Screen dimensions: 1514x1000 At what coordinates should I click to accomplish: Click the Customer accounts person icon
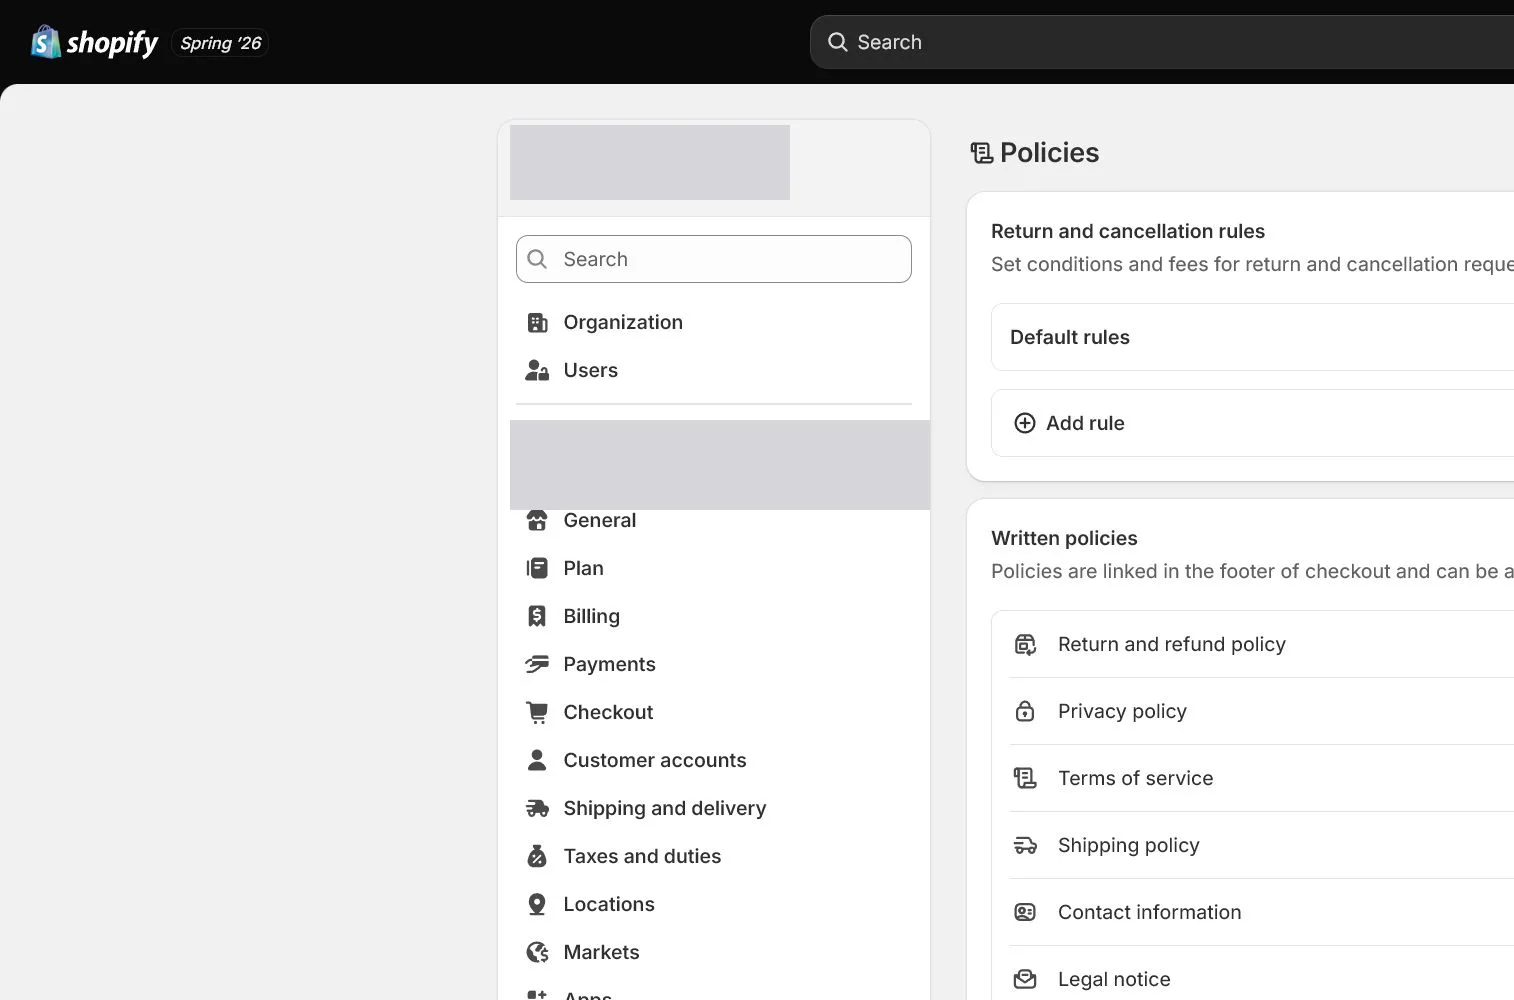coord(537,760)
